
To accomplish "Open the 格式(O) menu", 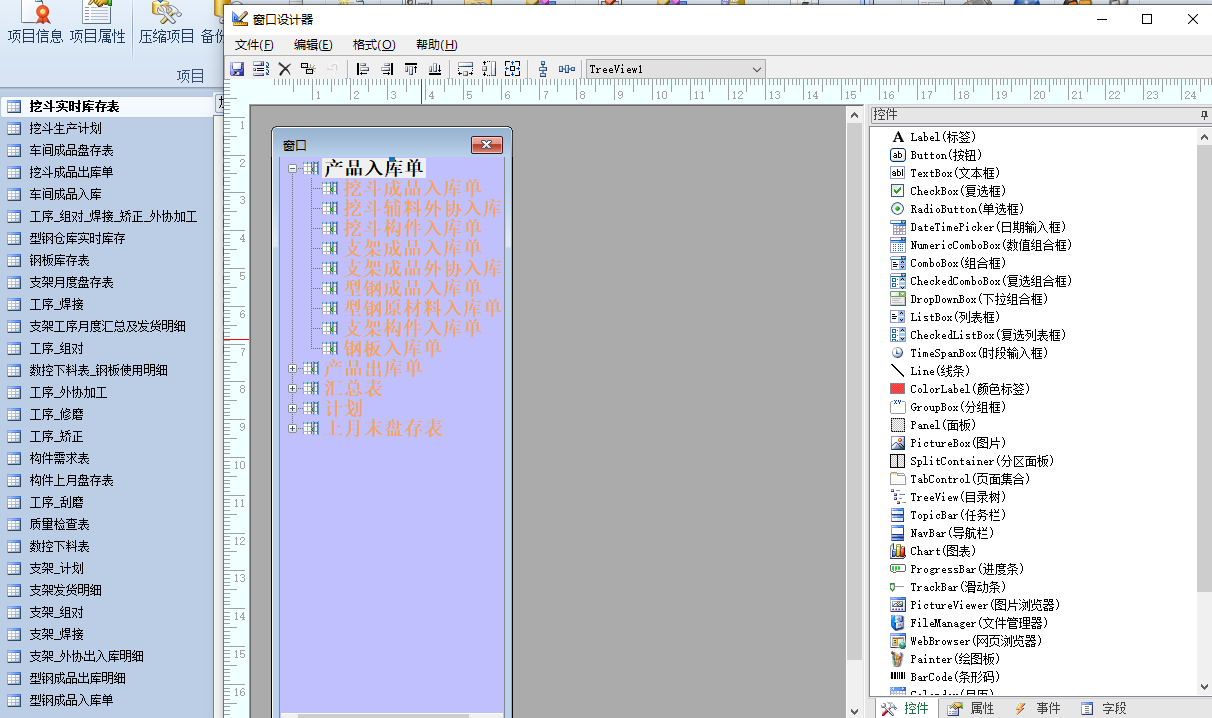I will [374, 45].
